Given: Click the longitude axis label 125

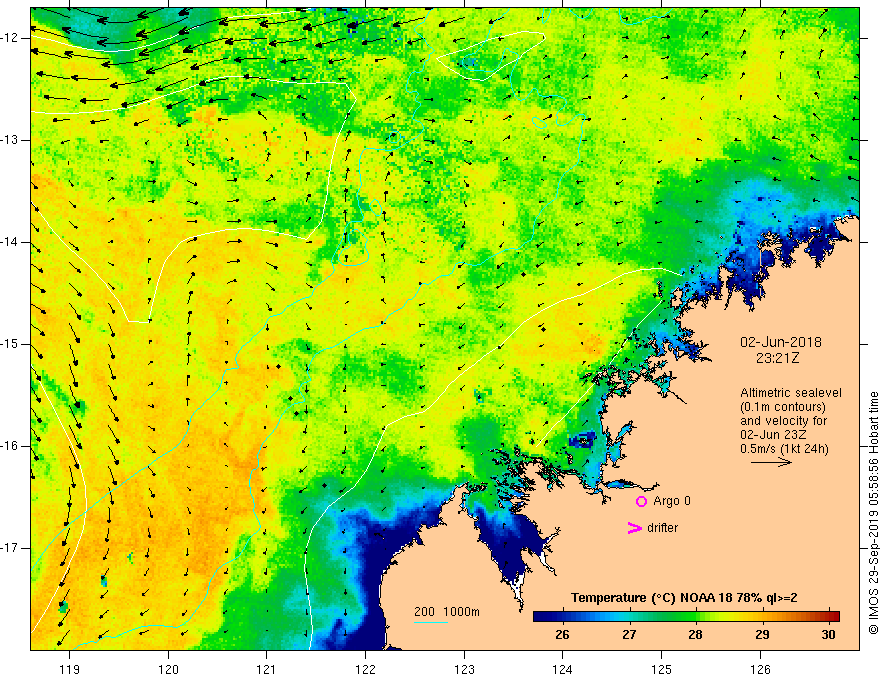Looking at the screenshot, I should (662, 669).
